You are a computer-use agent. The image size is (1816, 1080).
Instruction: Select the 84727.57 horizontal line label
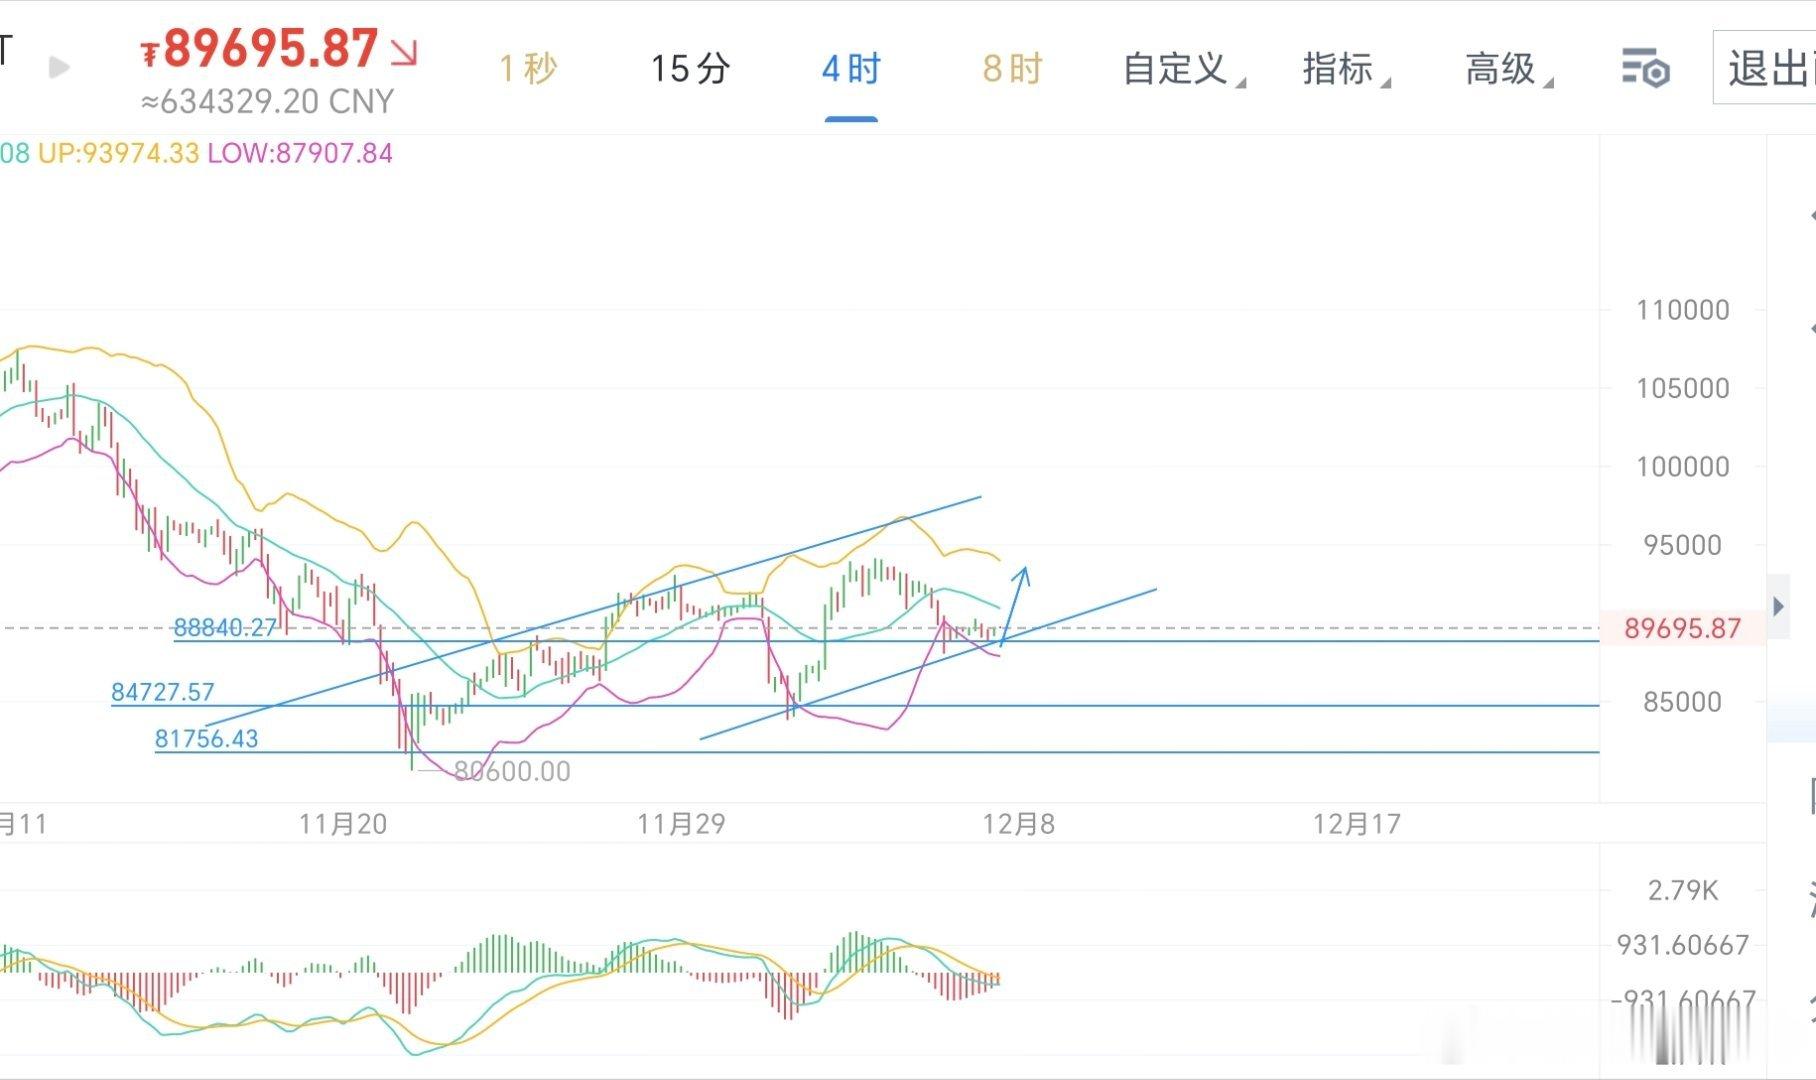click(x=163, y=692)
